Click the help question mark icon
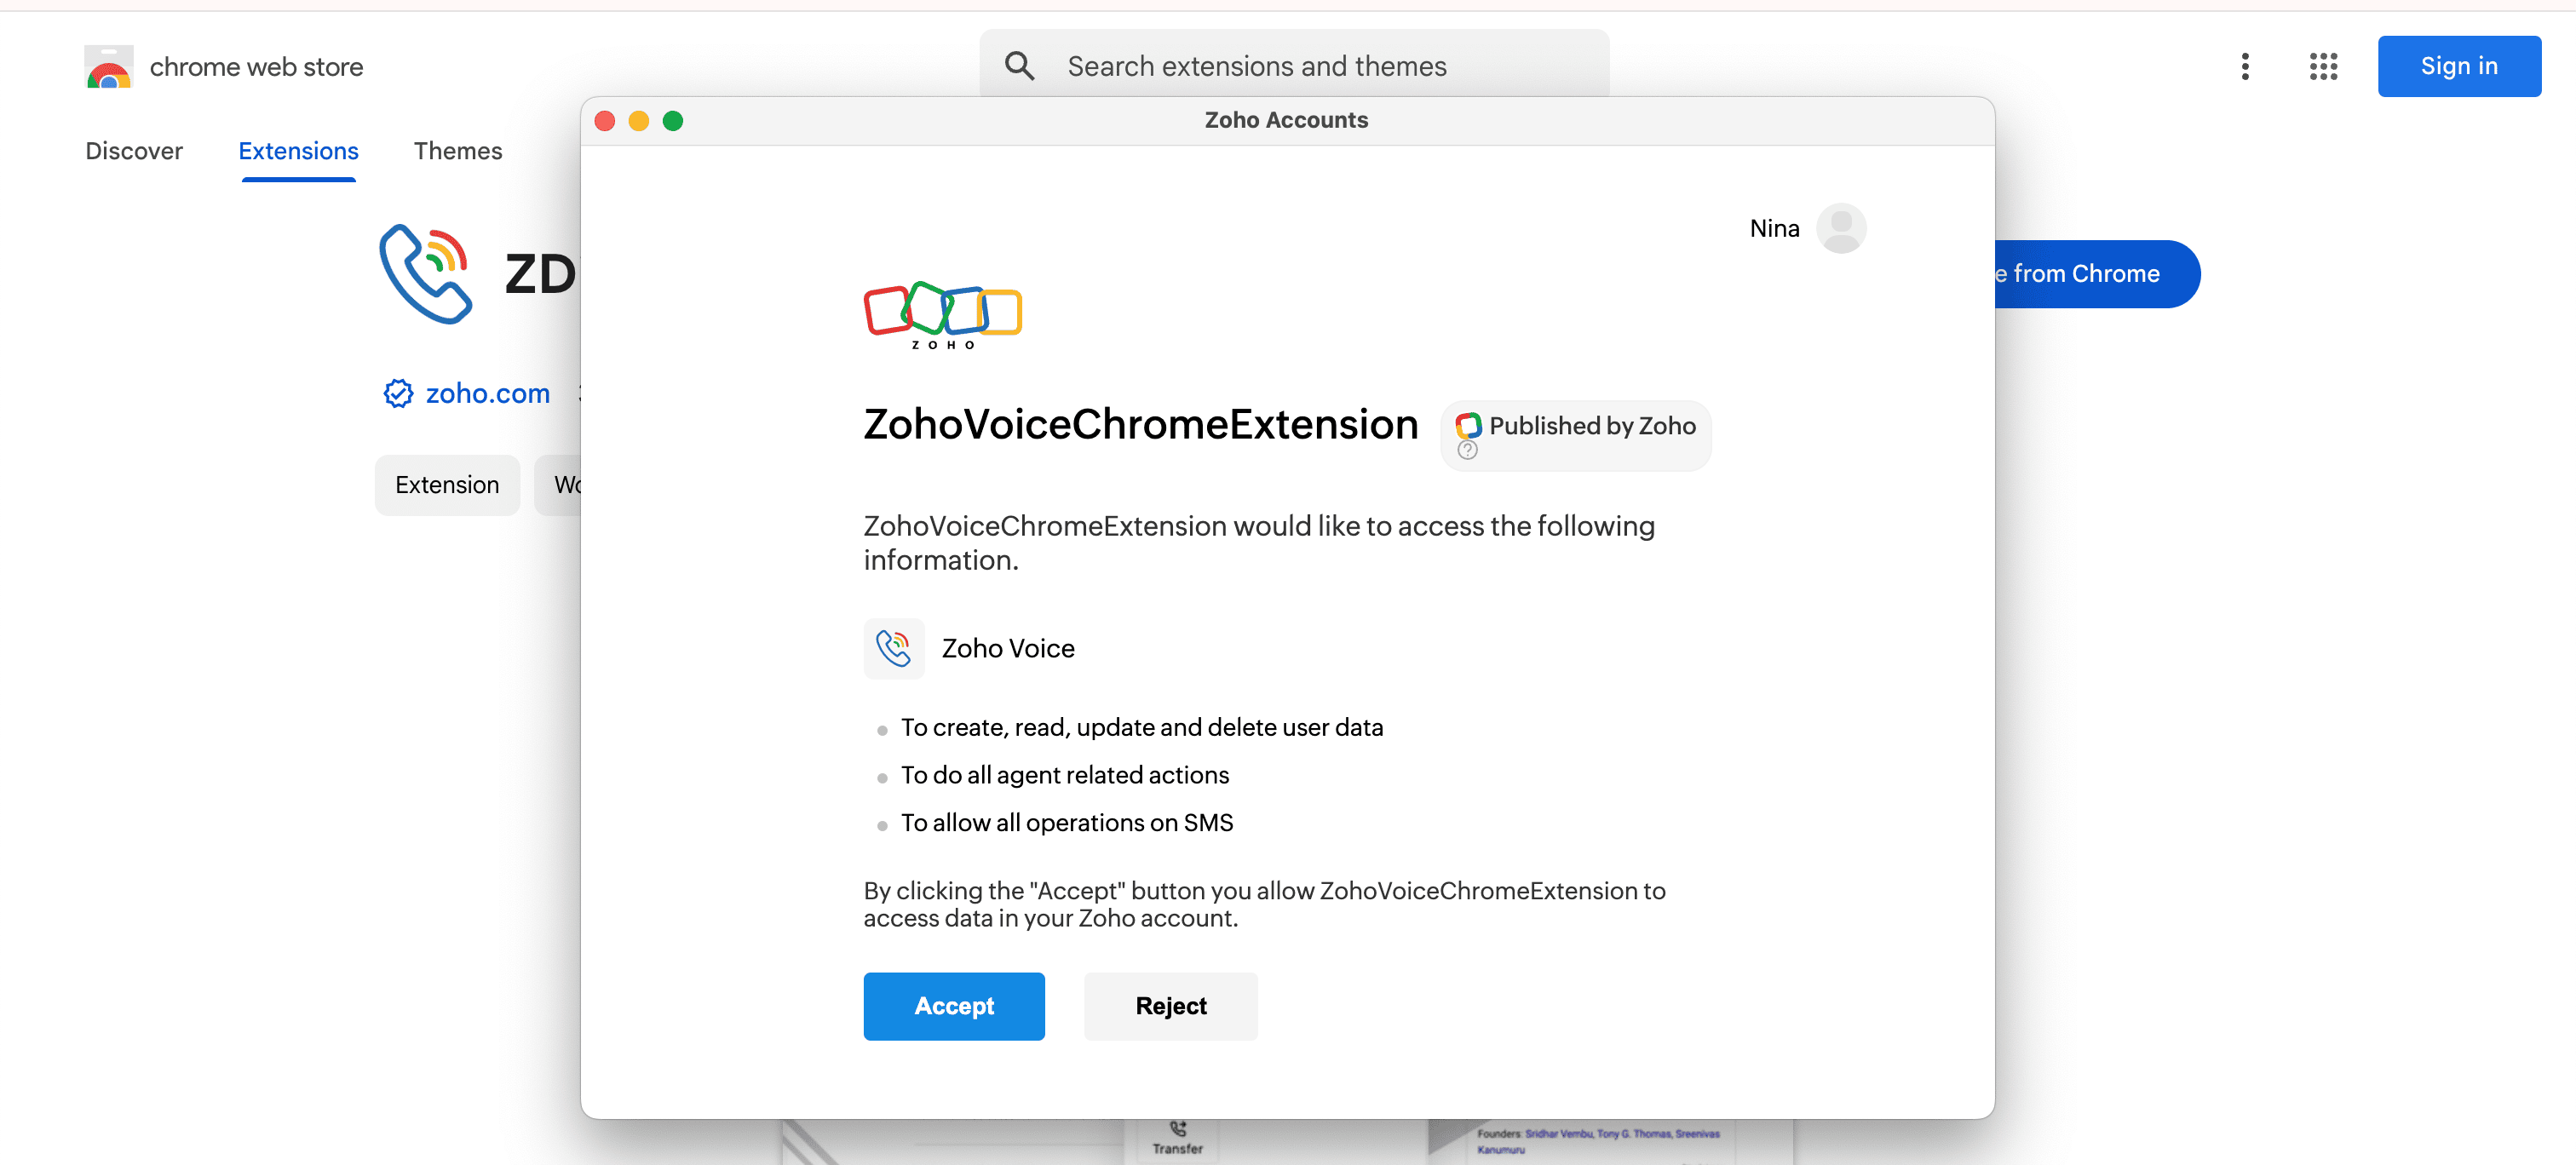The image size is (2576, 1165). tap(1467, 450)
